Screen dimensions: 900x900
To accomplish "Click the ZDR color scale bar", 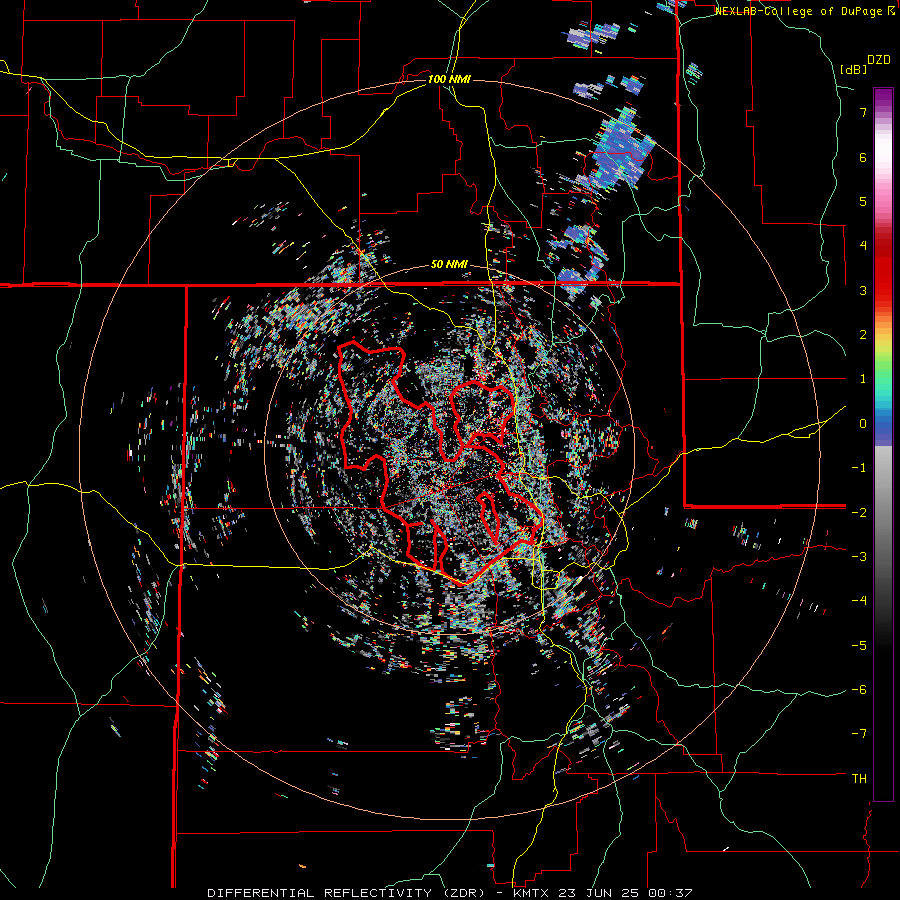I will coord(883,444).
